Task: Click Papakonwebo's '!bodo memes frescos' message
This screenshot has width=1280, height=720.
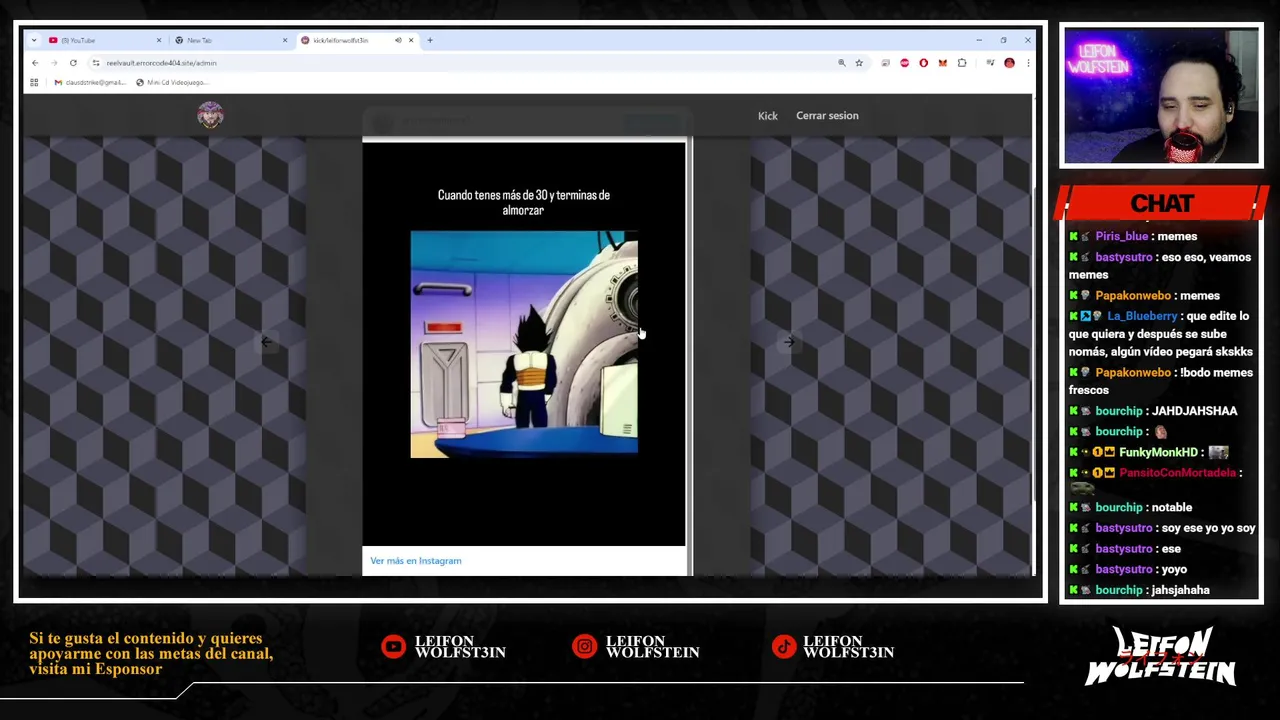Action: (1161, 381)
